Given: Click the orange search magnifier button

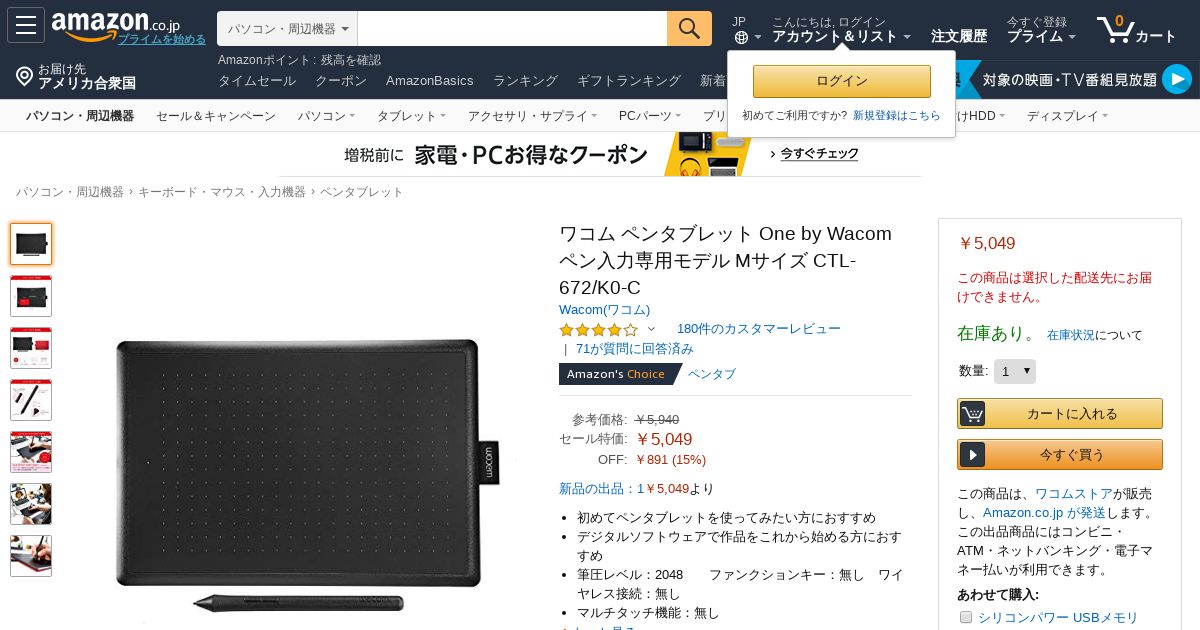Looking at the screenshot, I should click(689, 28).
